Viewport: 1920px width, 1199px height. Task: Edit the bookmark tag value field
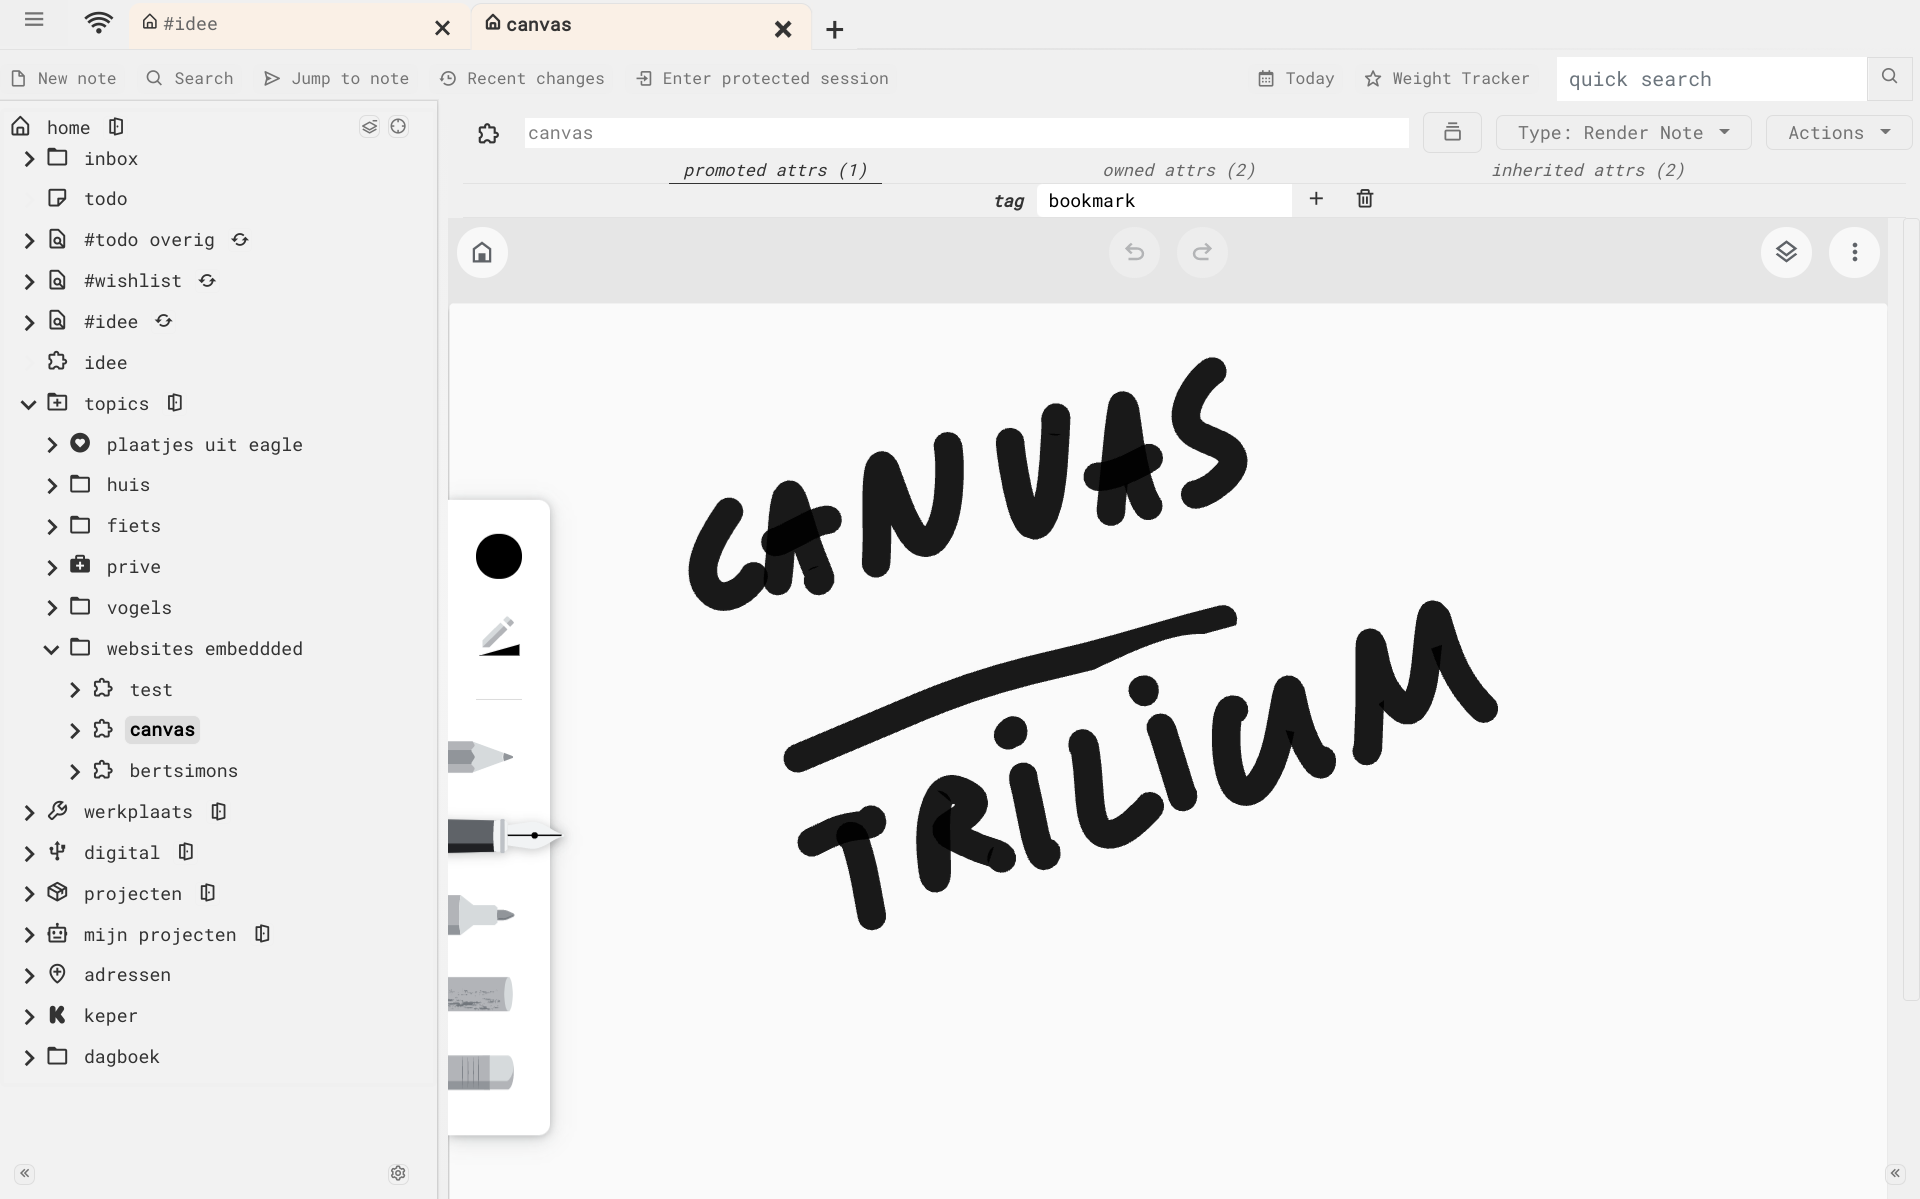[1164, 200]
